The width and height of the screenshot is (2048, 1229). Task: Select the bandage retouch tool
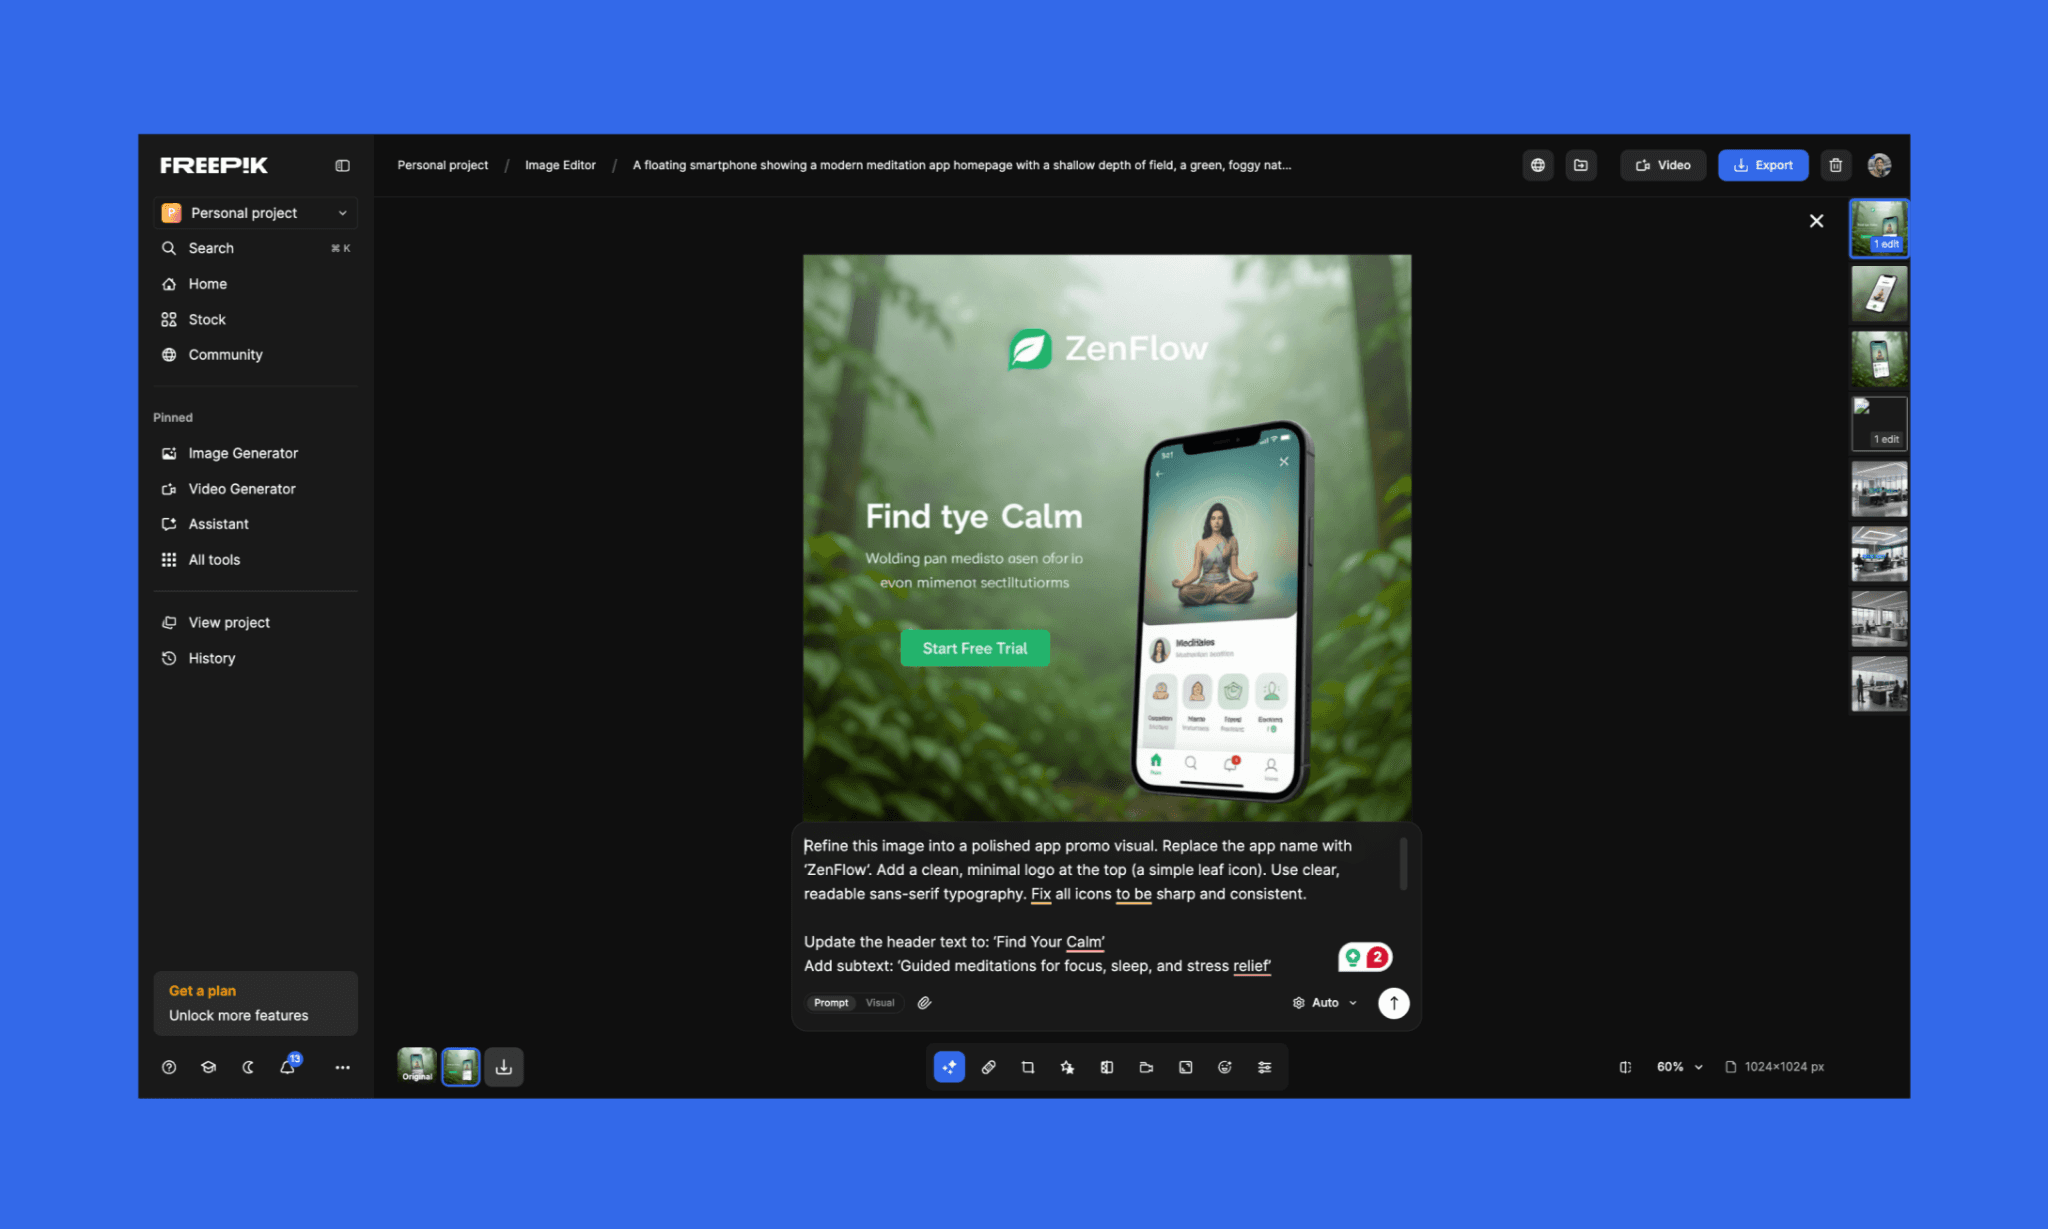(x=988, y=1067)
